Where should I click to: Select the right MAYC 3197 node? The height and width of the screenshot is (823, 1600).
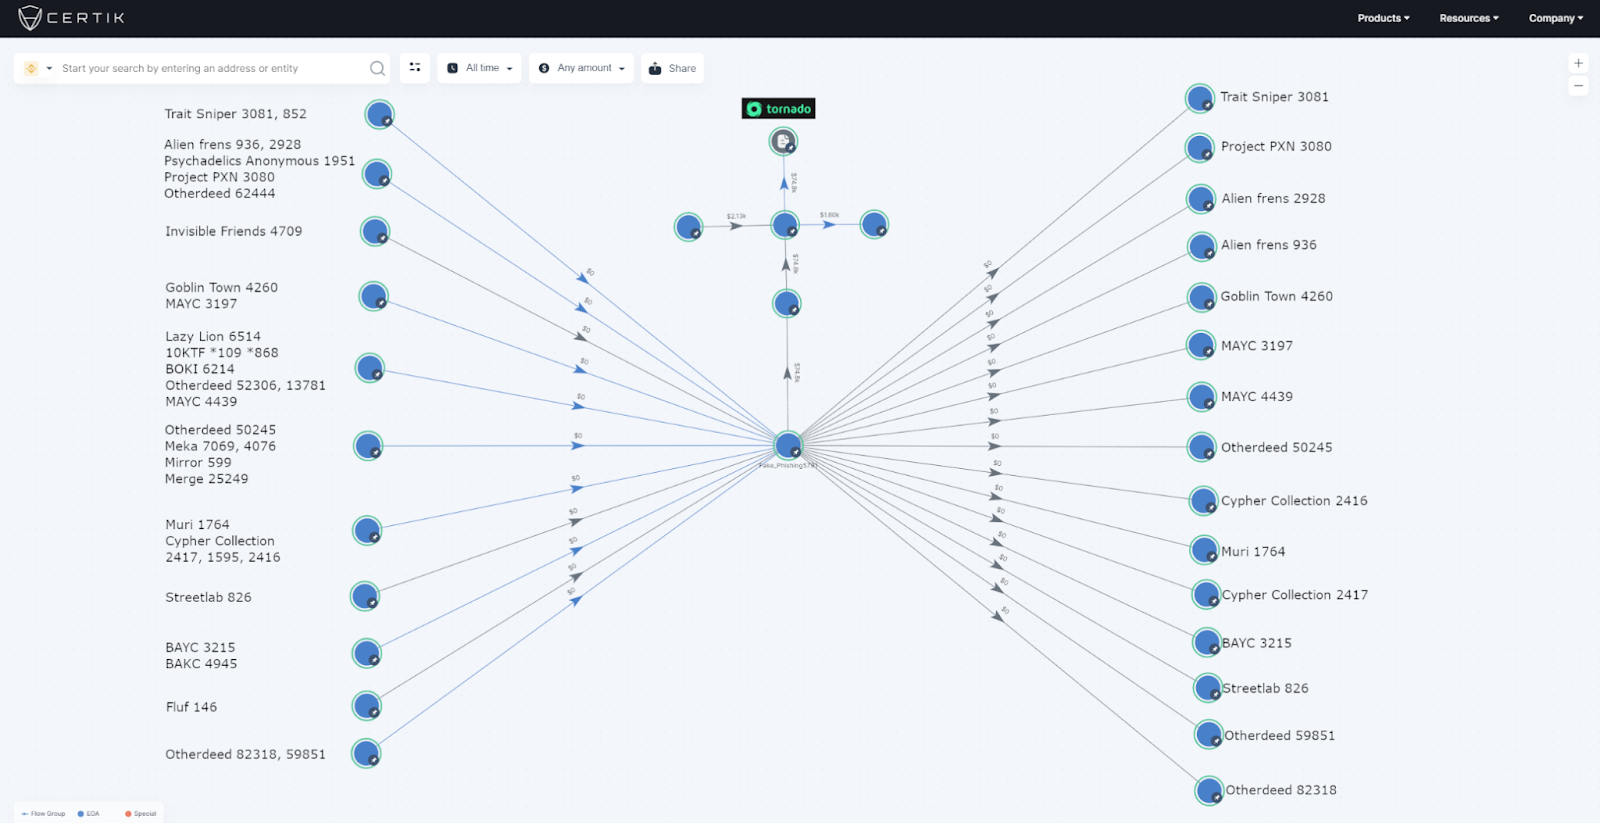coord(1200,345)
